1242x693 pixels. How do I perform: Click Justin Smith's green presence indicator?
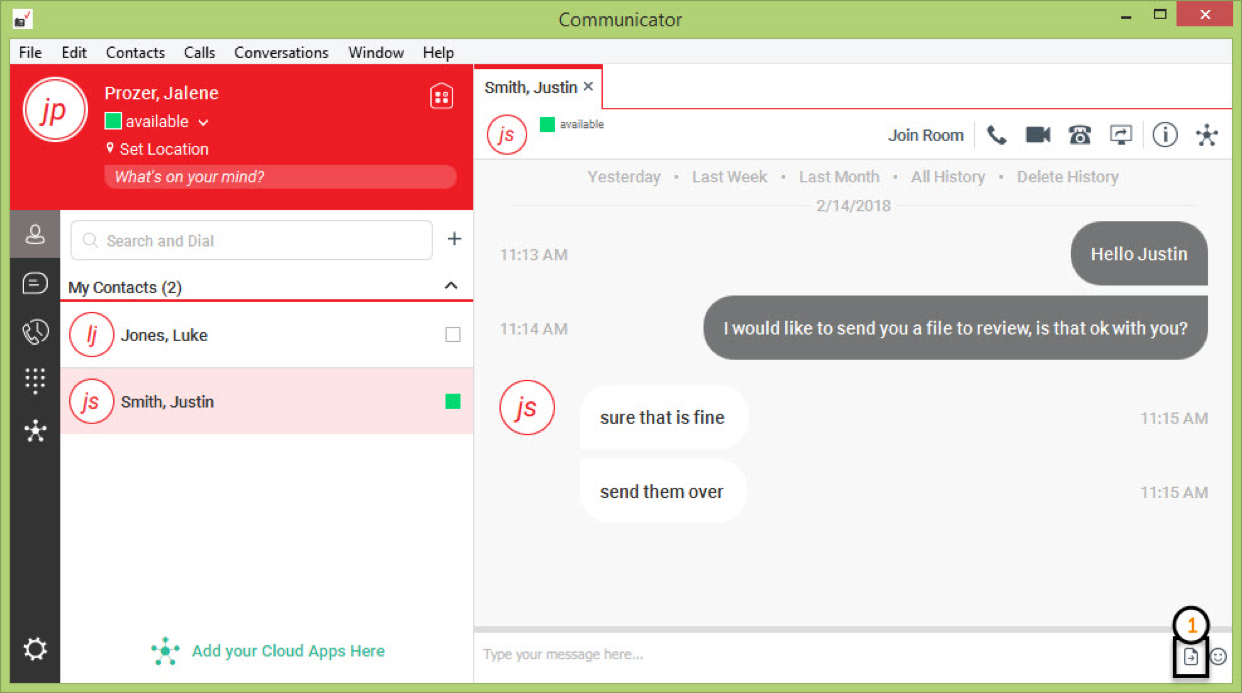pos(453,401)
